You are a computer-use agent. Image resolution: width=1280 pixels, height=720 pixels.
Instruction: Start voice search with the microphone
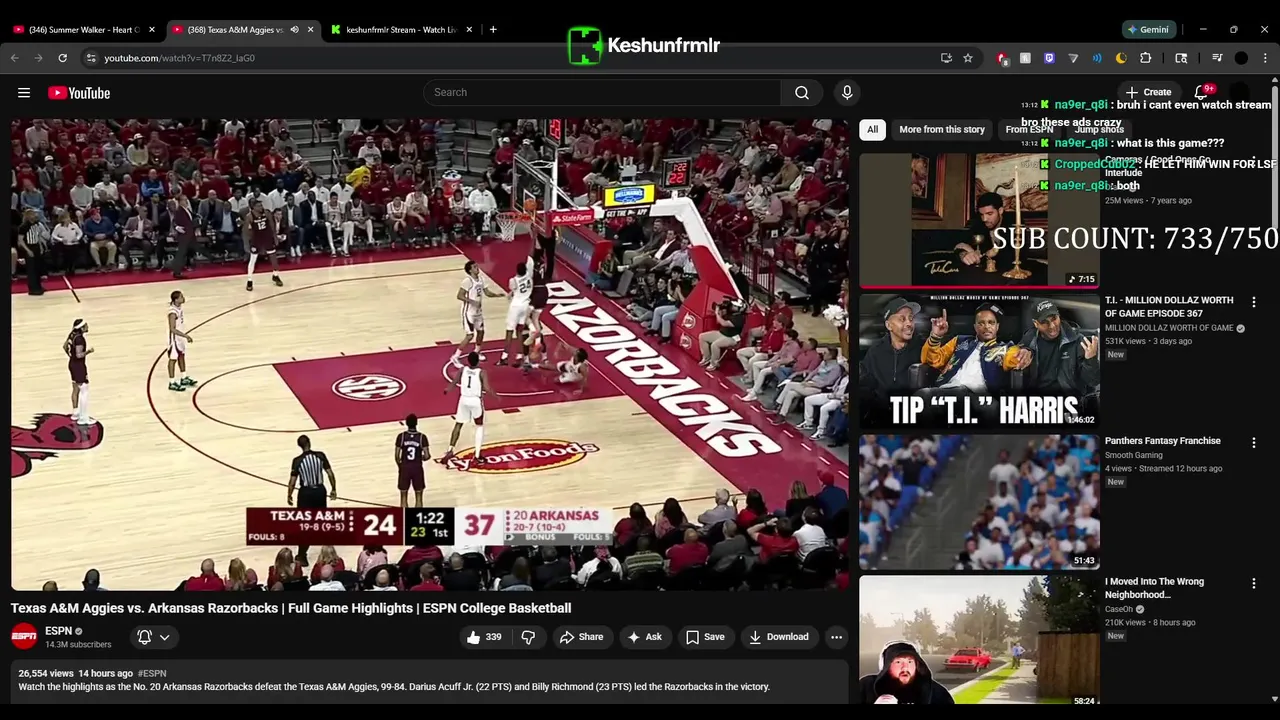(x=847, y=92)
